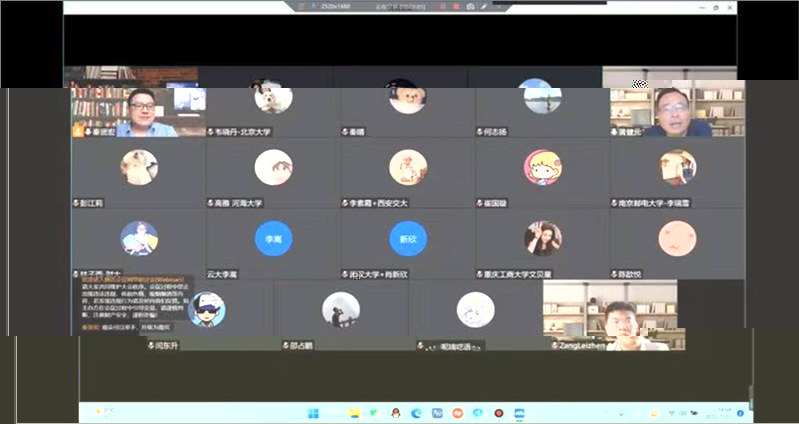This screenshot has height=424, width=799.
Task: Select the 李离 blue avatar tile
Action: [272, 239]
